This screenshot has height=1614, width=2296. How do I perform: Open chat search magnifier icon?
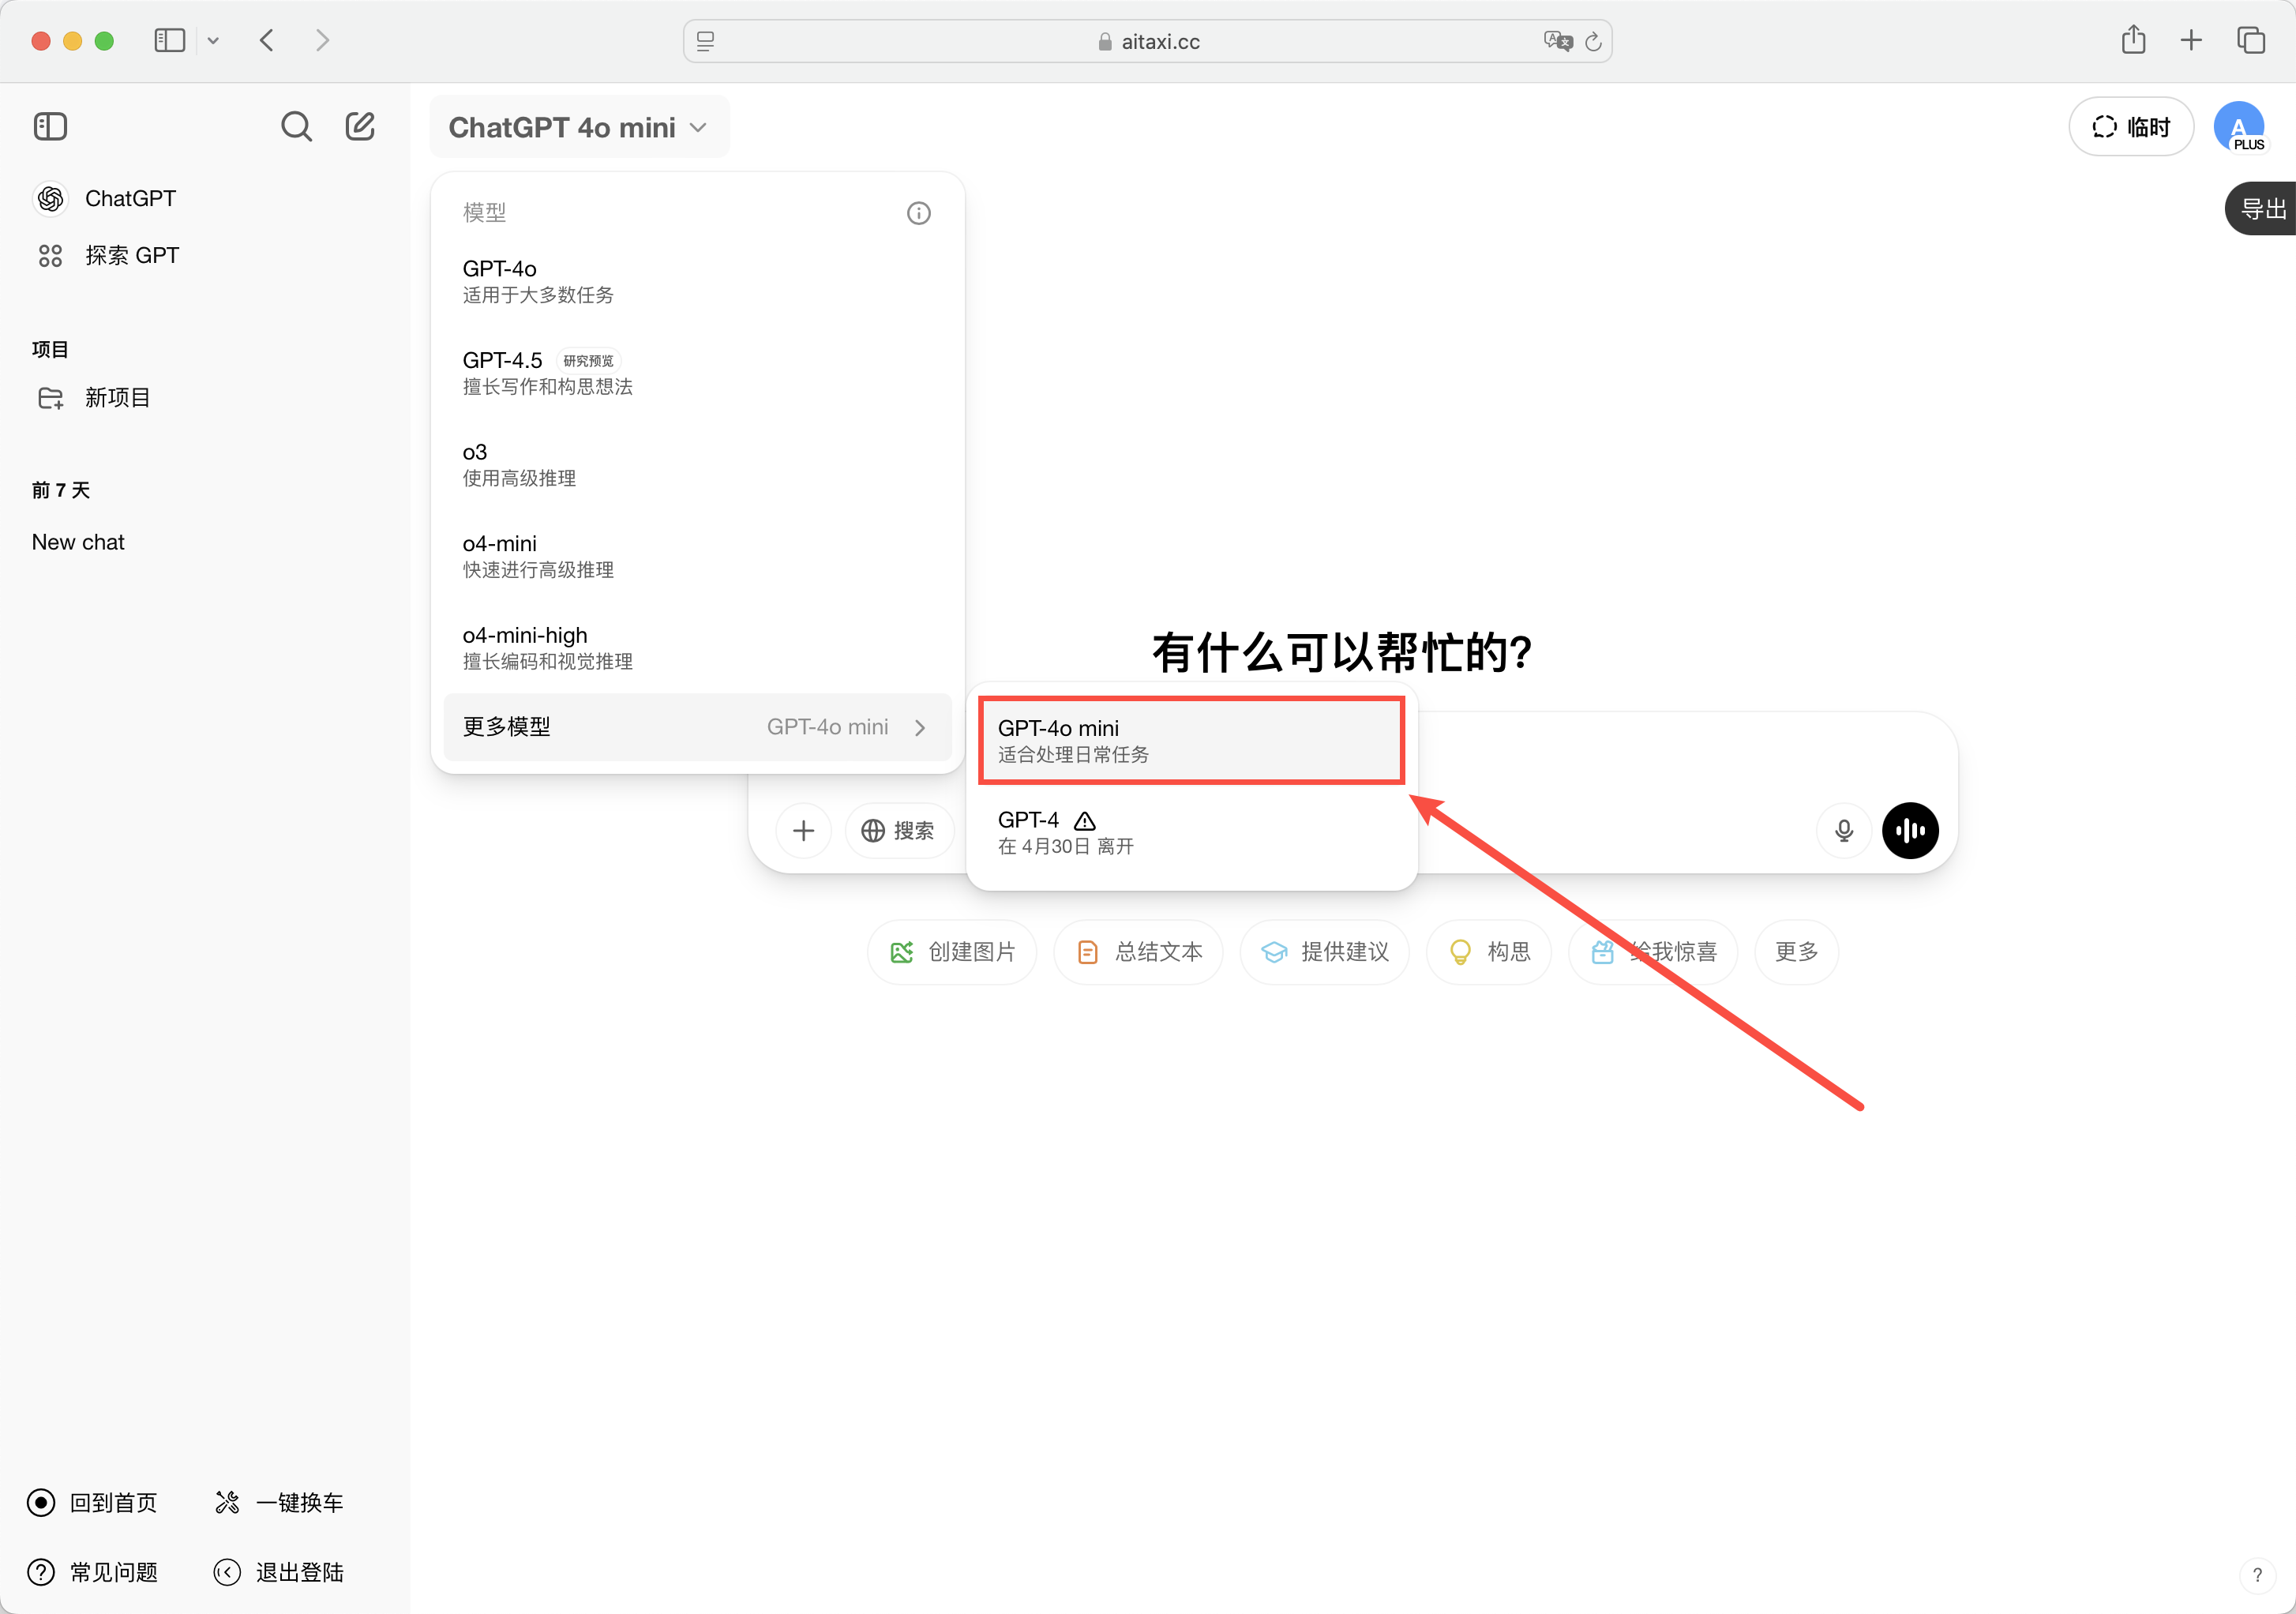click(x=296, y=127)
